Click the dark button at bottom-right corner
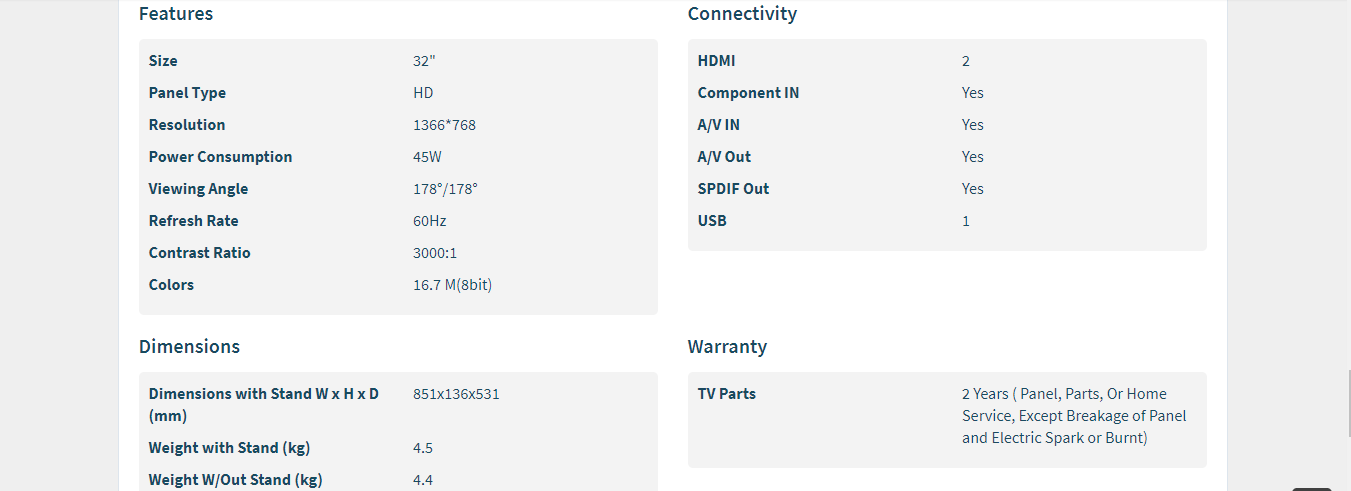Image resolution: width=1351 pixels, height=491 pixels. tap(1310, 488)
